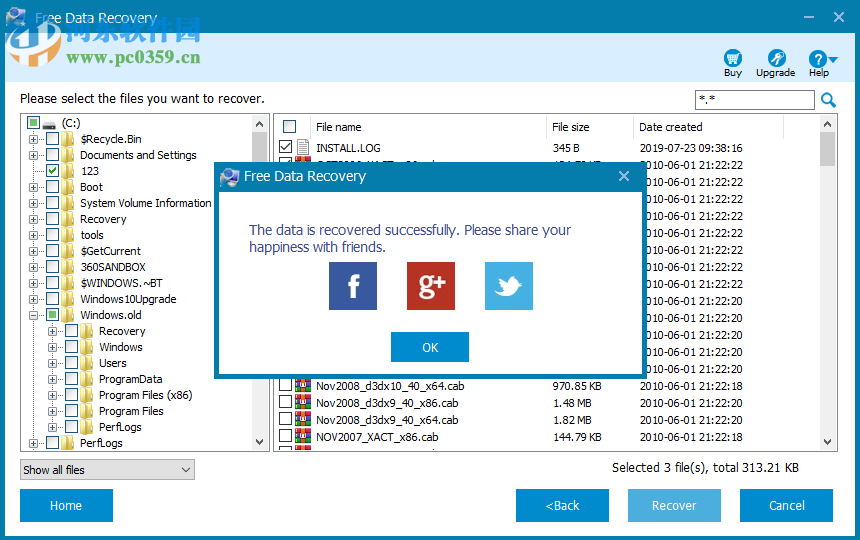Click the Buy cart icon
This screenshot has width=860, height=540.
pos(733,58)
